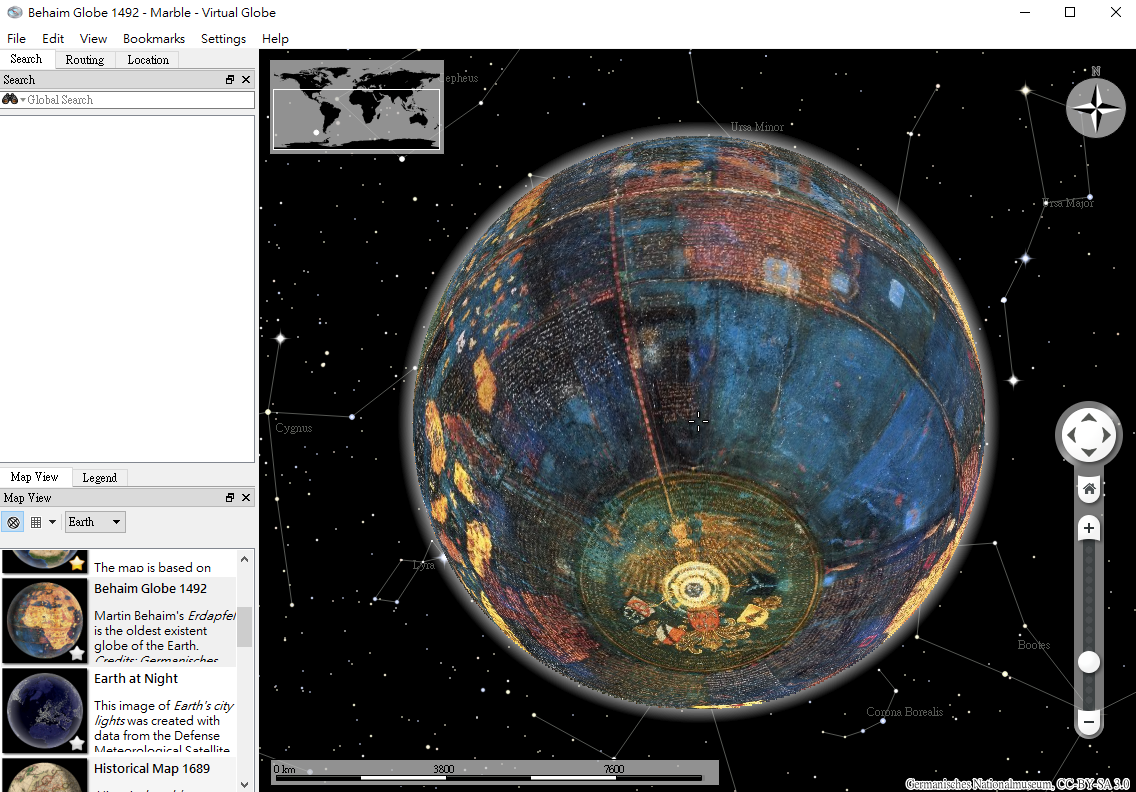1136x792 pixels.
Task: Float the Search panel
Action: coord(230,80)
